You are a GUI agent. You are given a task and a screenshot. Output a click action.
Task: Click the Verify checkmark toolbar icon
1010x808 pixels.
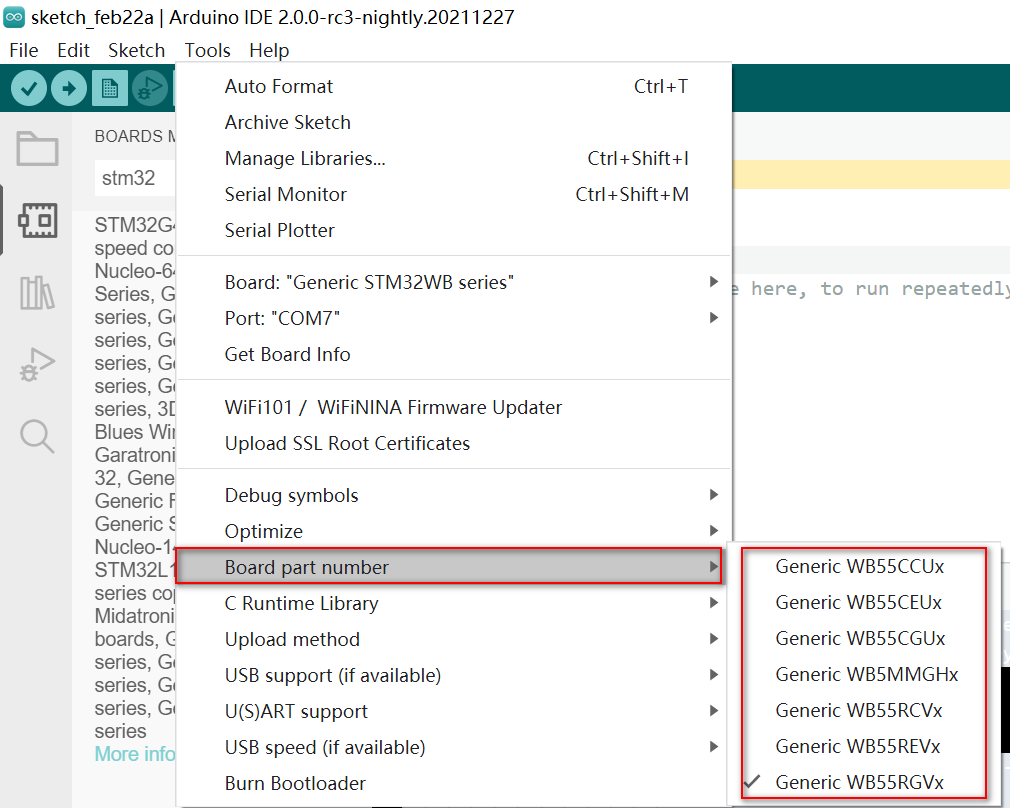click(28, 88)
